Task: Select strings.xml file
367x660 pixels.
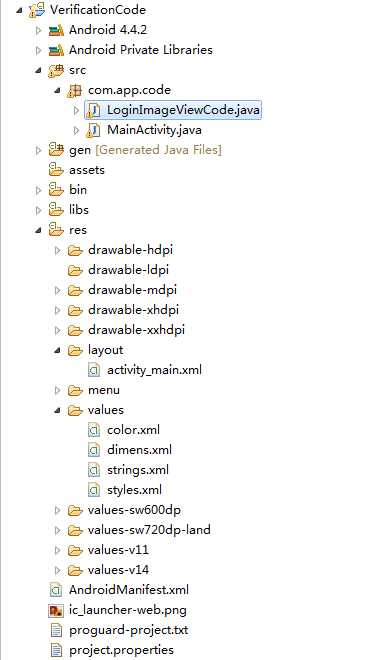Action: point(138,470)
